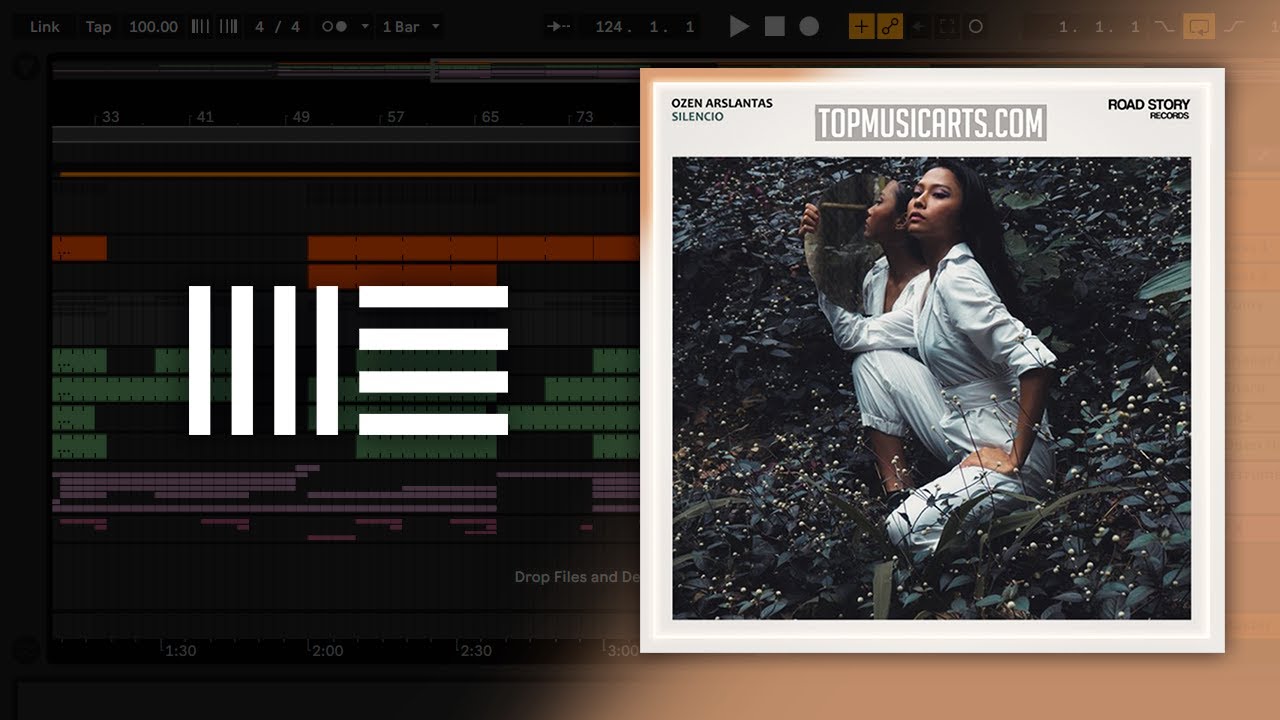The image size is (1280, 720).
Task: Click the Capture MIDI icon
Action: pyautogui.click(x=947, y=27)
